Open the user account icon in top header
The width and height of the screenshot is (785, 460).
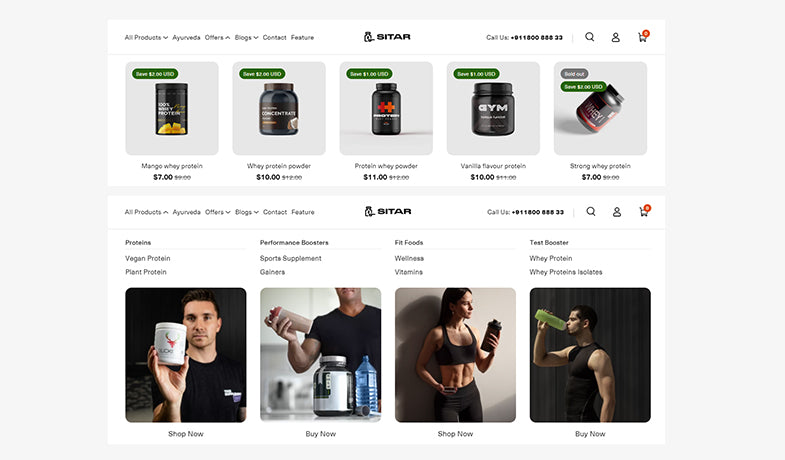pos(616,37)
